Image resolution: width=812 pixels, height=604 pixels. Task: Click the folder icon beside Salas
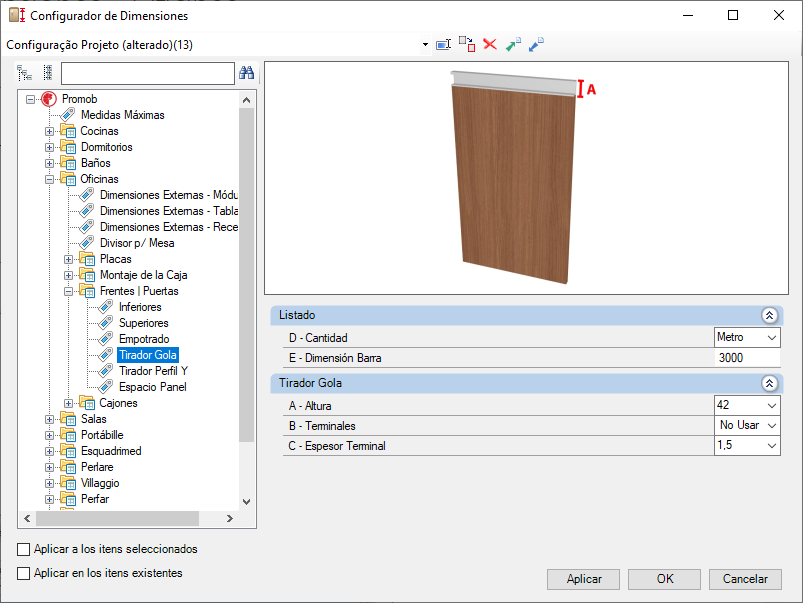click(68, 419)
